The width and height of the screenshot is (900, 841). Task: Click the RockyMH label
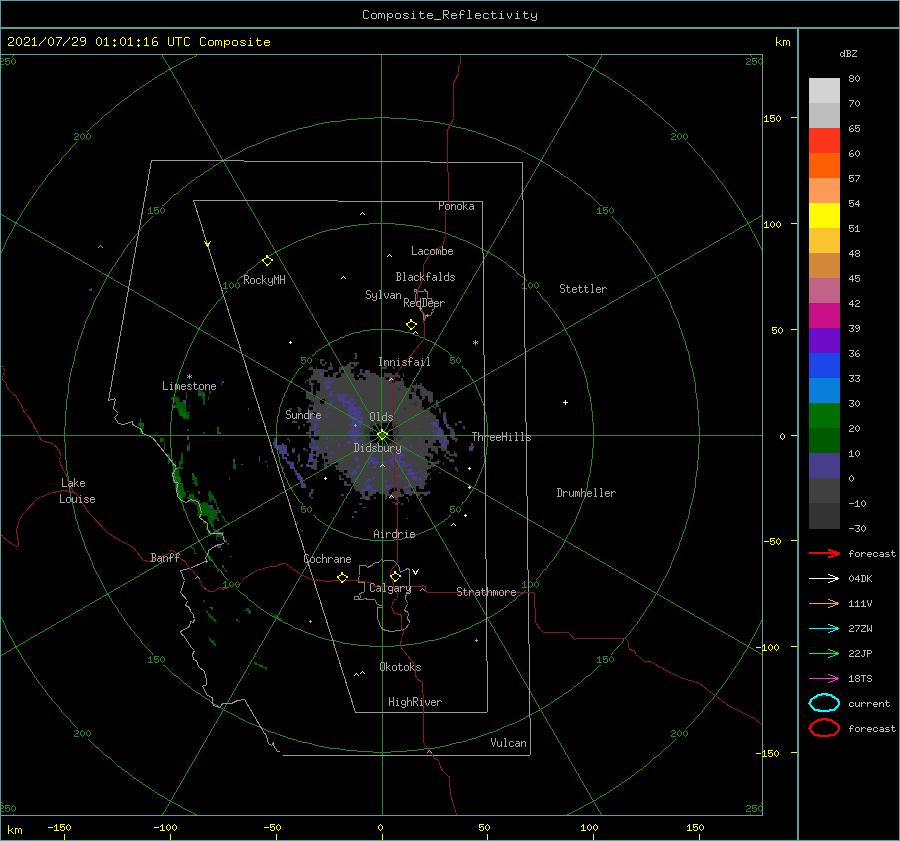264,280
